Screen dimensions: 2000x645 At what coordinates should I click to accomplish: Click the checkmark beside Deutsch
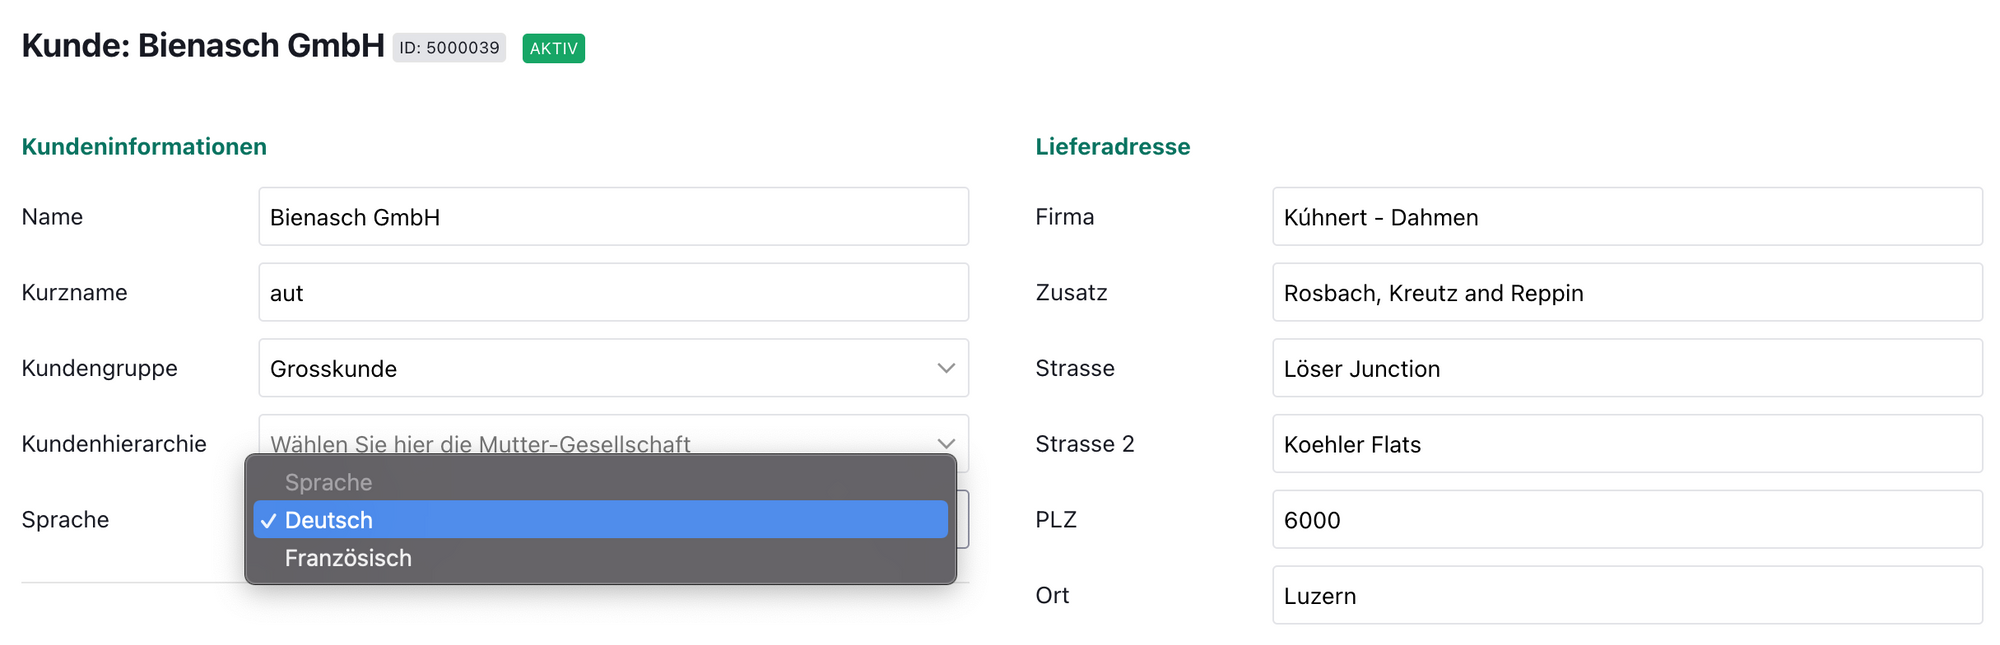(x=268, y=521)
